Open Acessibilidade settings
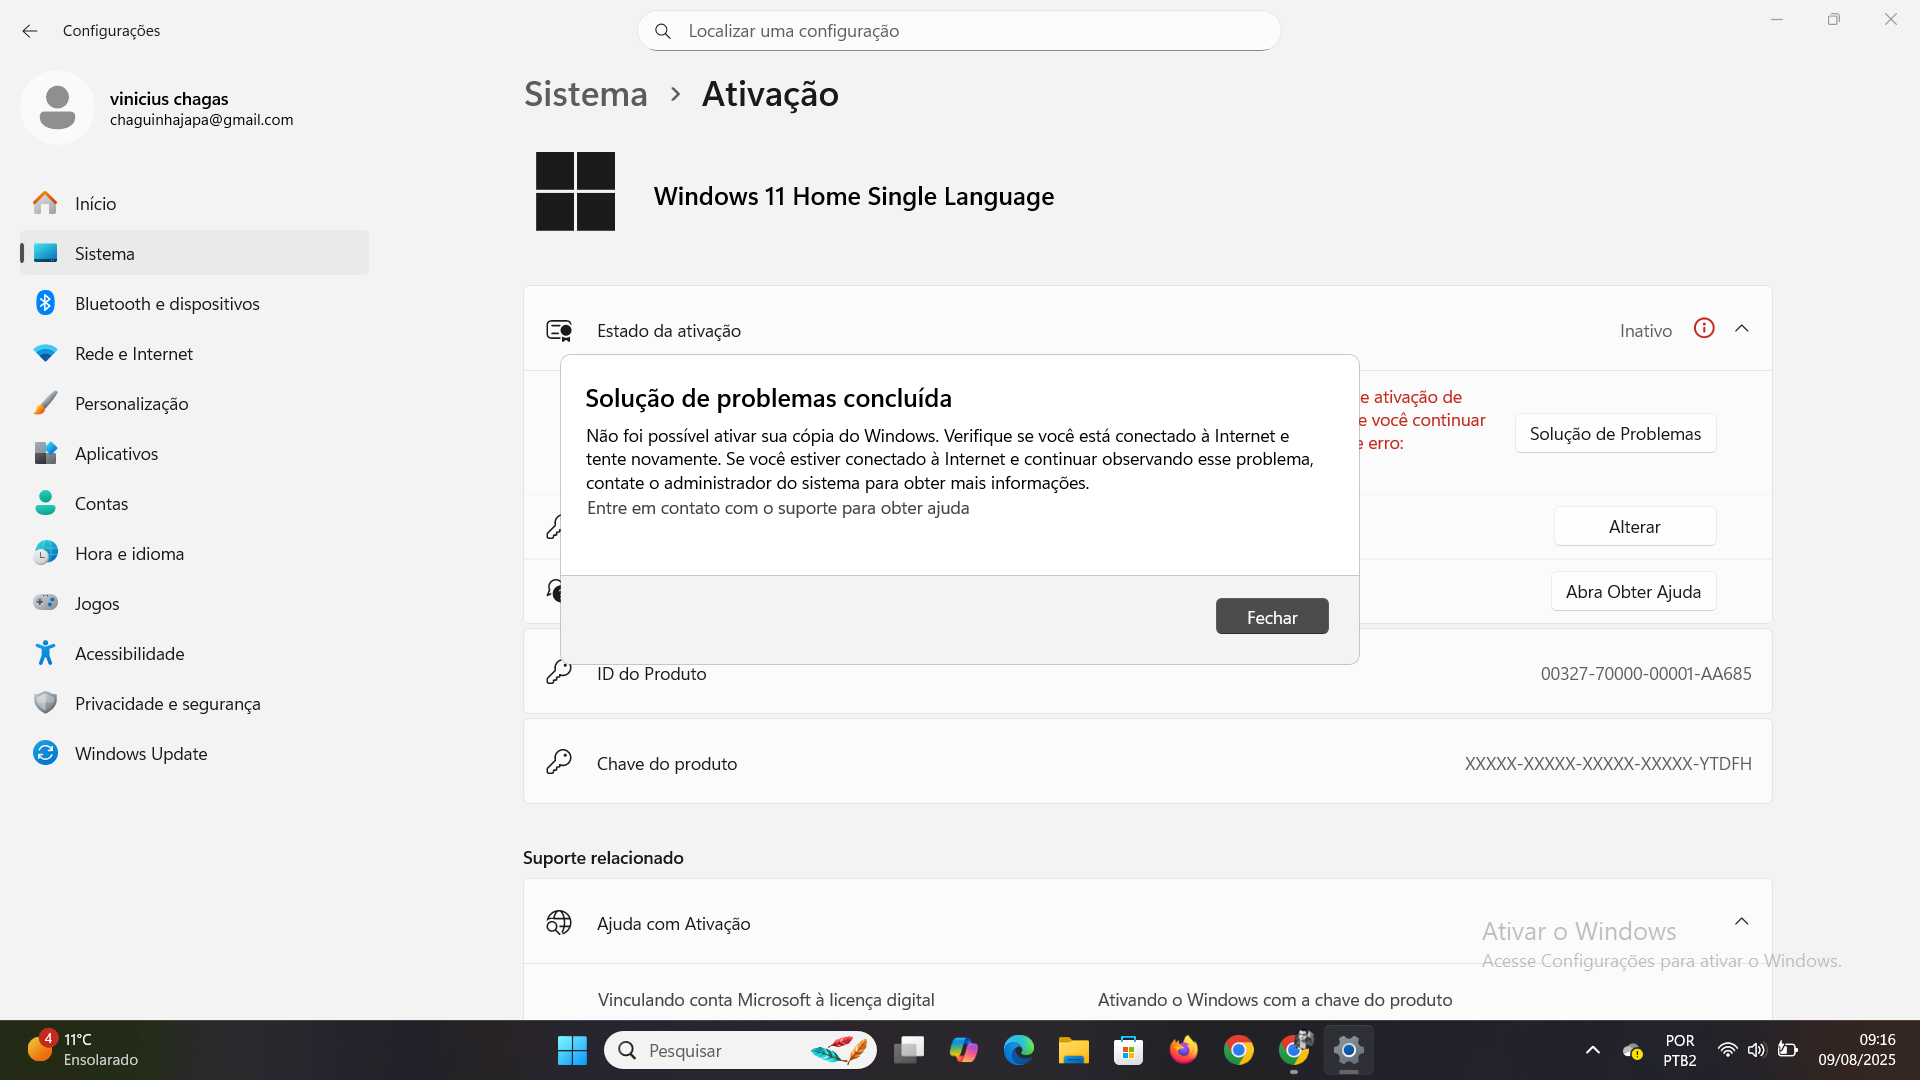Viewport: 1920px width, 1080px height. (x=194, y=653)
